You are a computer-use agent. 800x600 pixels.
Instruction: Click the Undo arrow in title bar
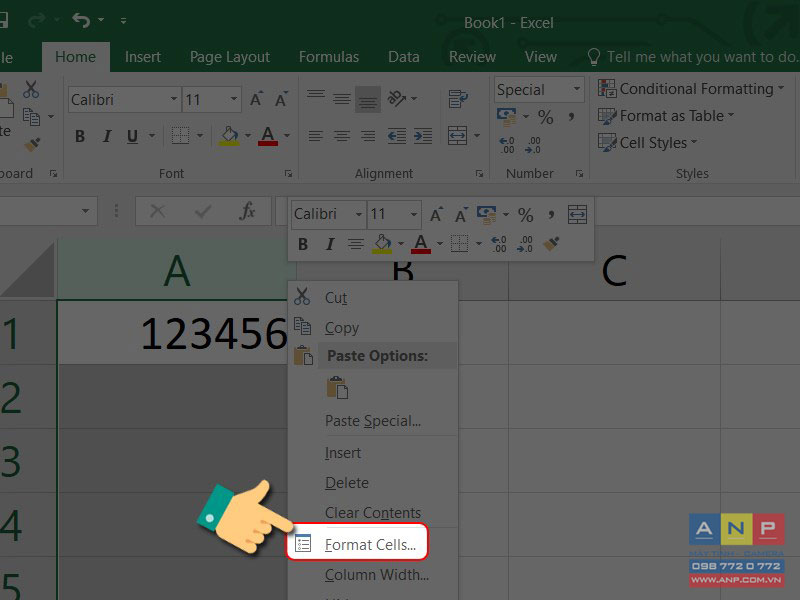(81, 20)
